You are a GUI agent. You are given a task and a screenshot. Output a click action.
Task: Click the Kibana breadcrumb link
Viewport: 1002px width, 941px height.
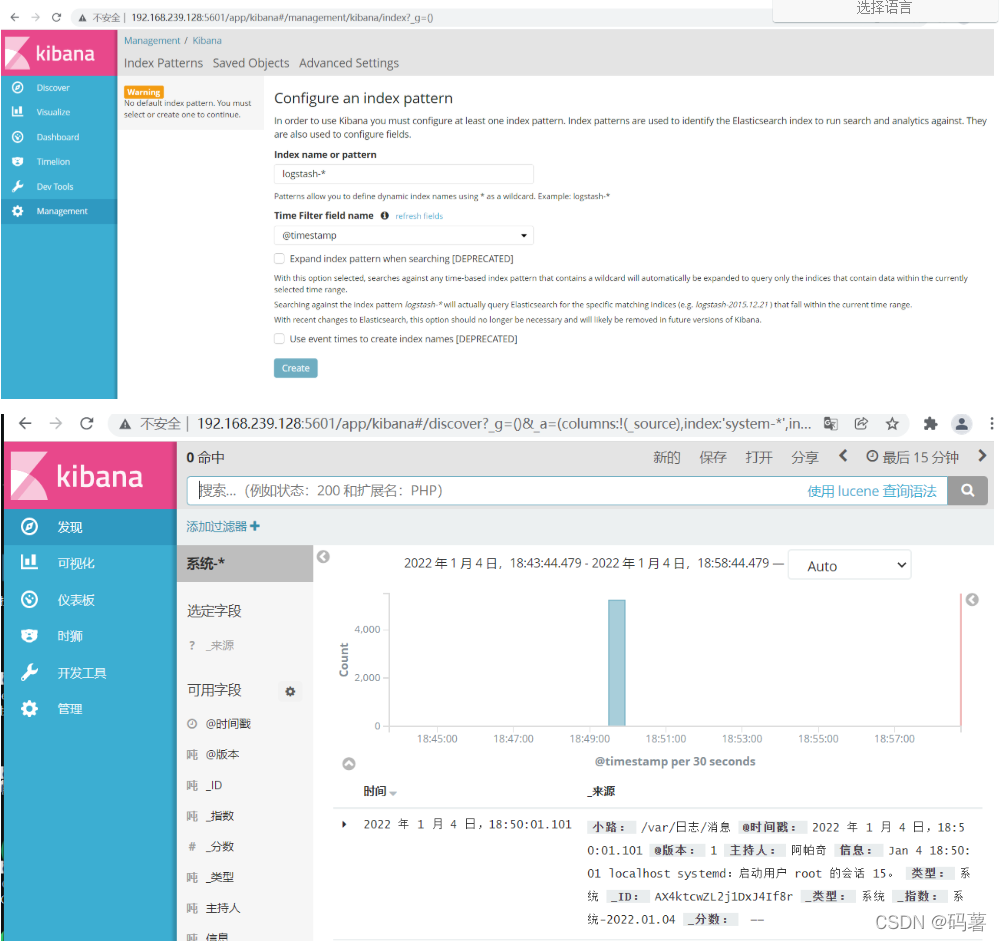[207, 40]
